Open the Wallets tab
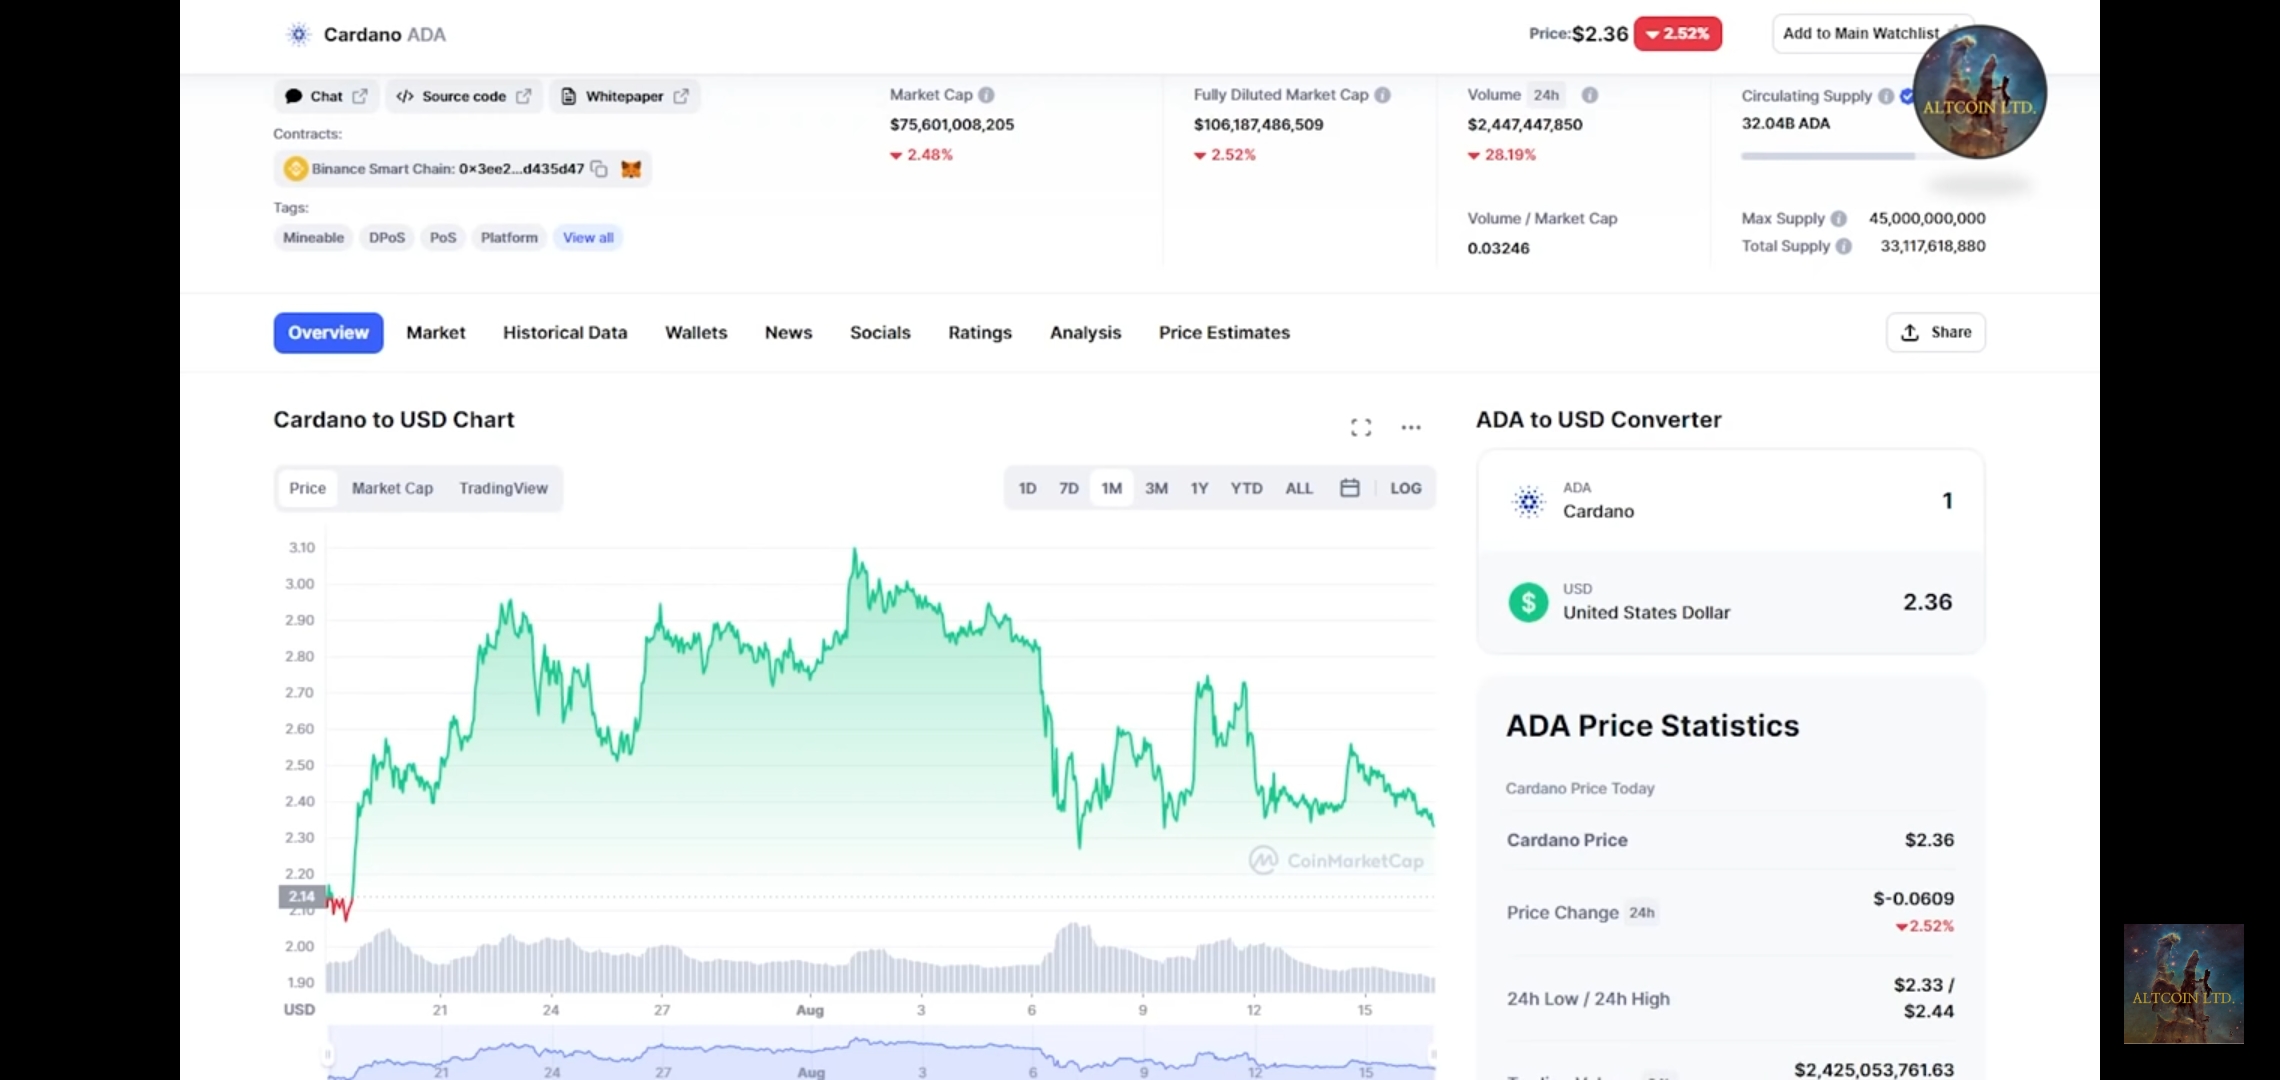This screenshot has width=2280, height=1080. [x=696, y=333]
